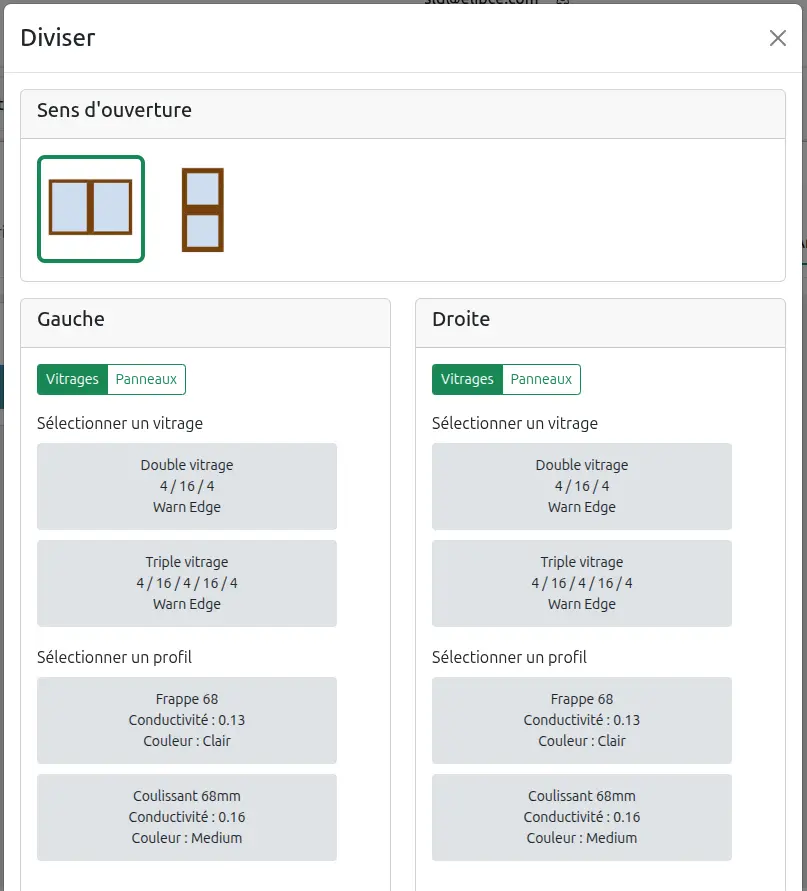Switch to Vitrages tab in Gauche panel
Viewport: 807px width, 891px height.
(x=72, y=380)
